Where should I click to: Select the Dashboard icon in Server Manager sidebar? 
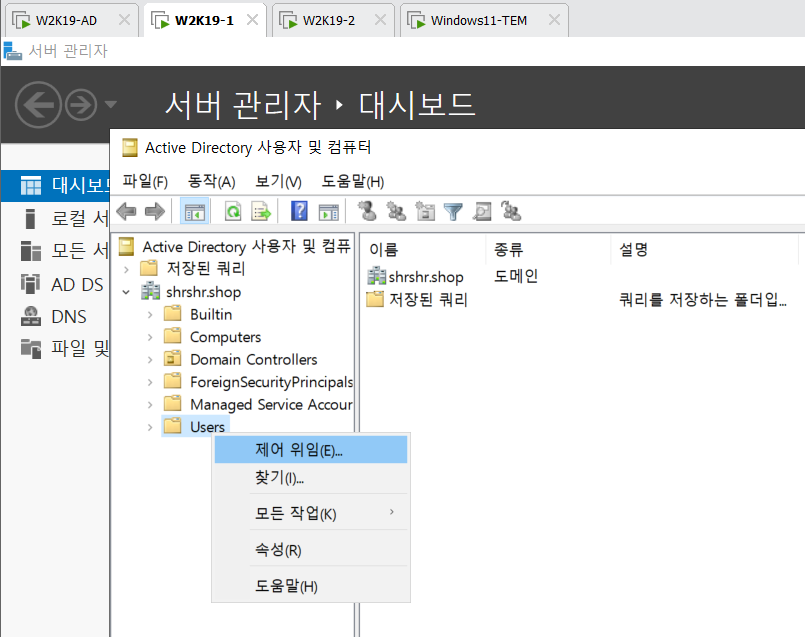30,185
